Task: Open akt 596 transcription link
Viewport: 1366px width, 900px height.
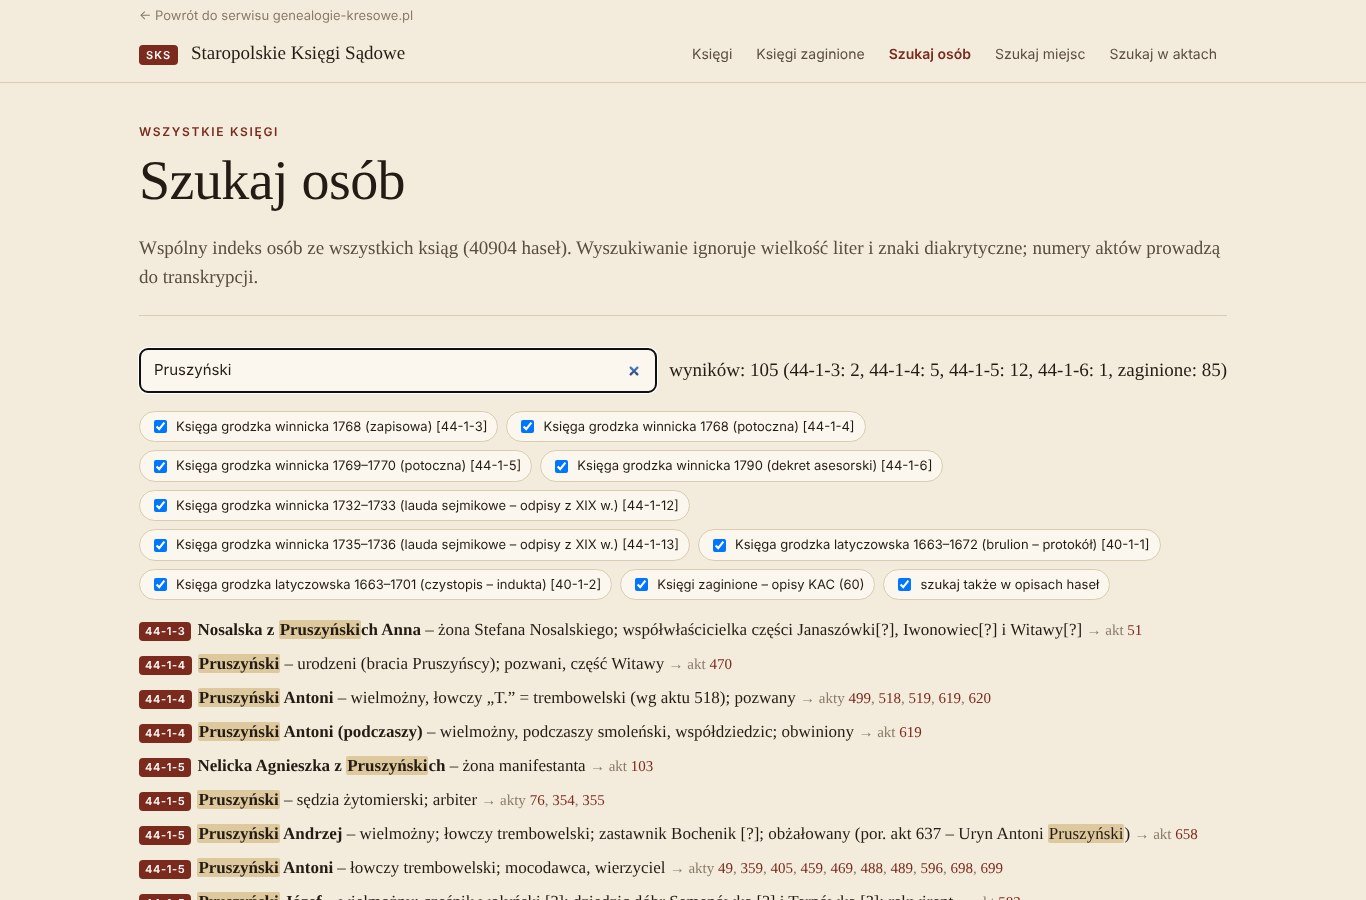Action: (x=932, y=869)
